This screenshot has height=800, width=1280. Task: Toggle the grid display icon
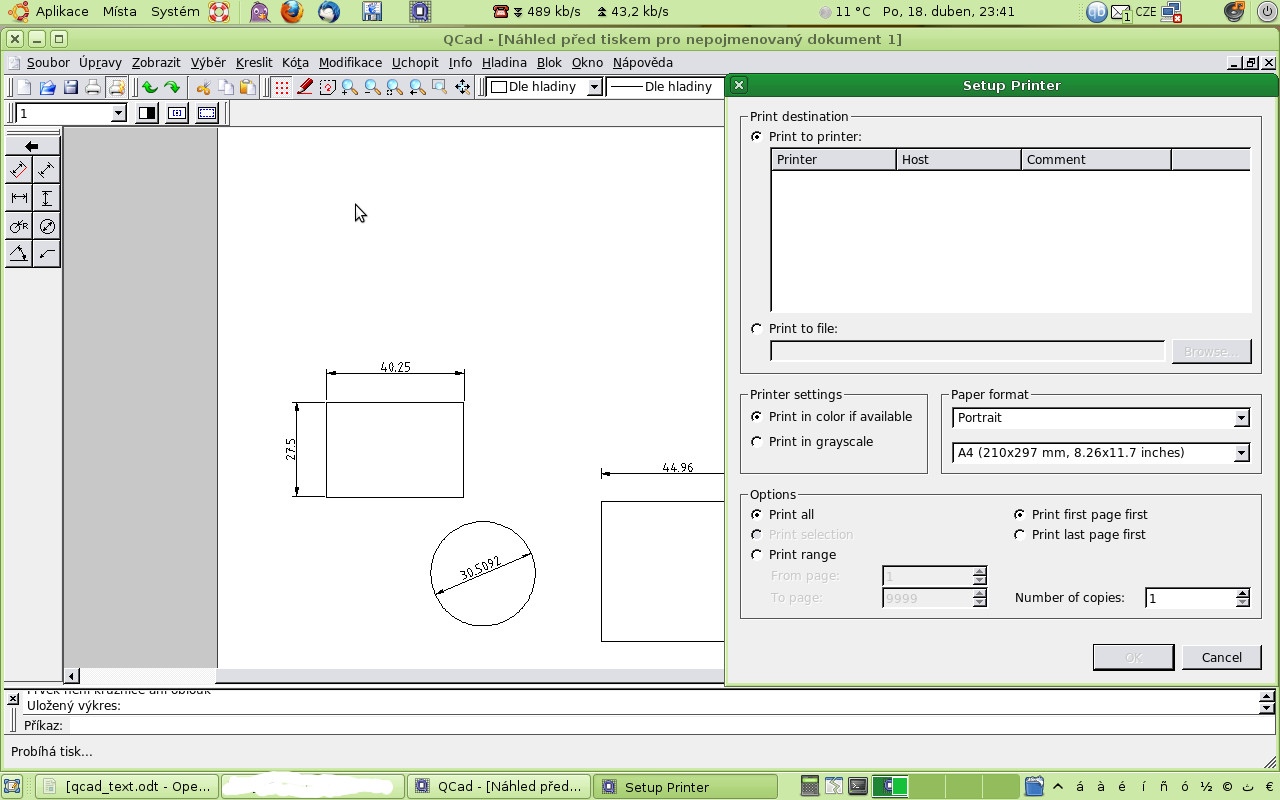(281, 87)
